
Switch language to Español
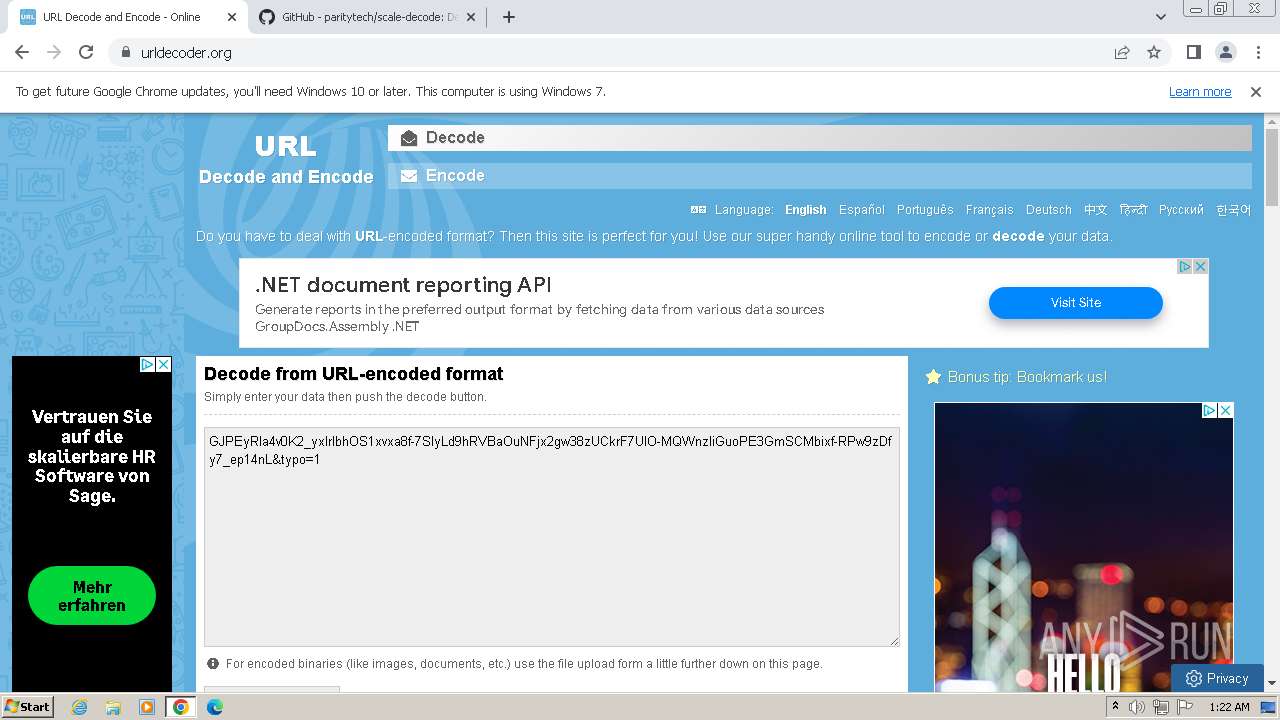tap(862, 210)
